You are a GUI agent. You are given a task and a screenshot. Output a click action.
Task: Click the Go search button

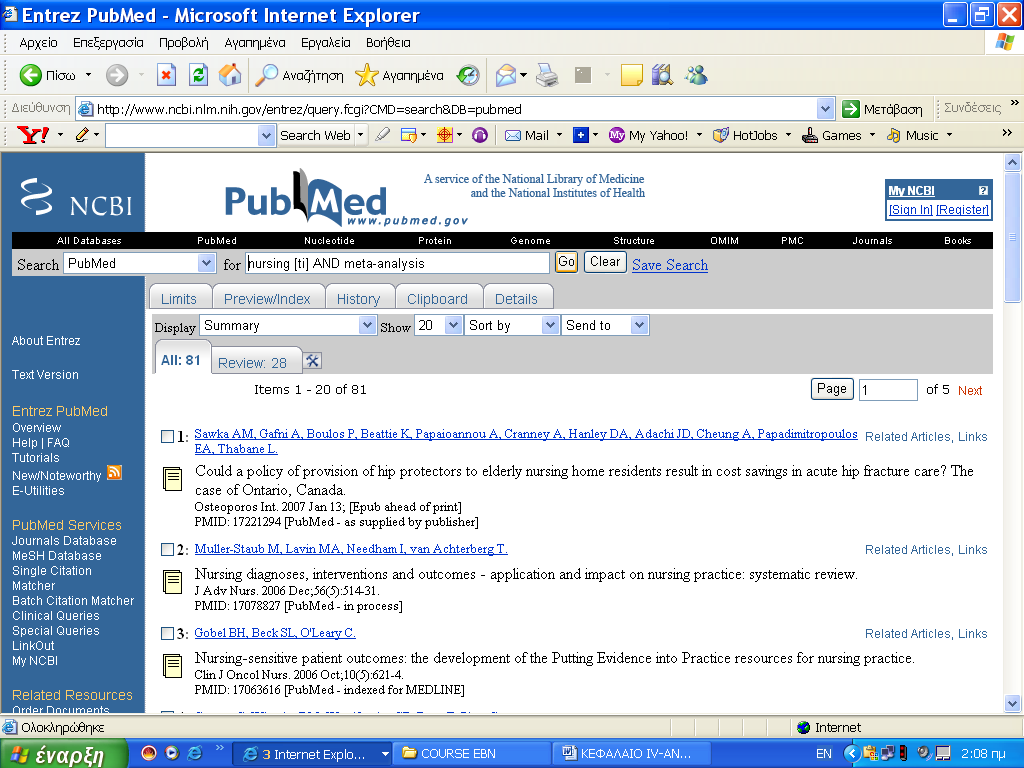(566, 262)
